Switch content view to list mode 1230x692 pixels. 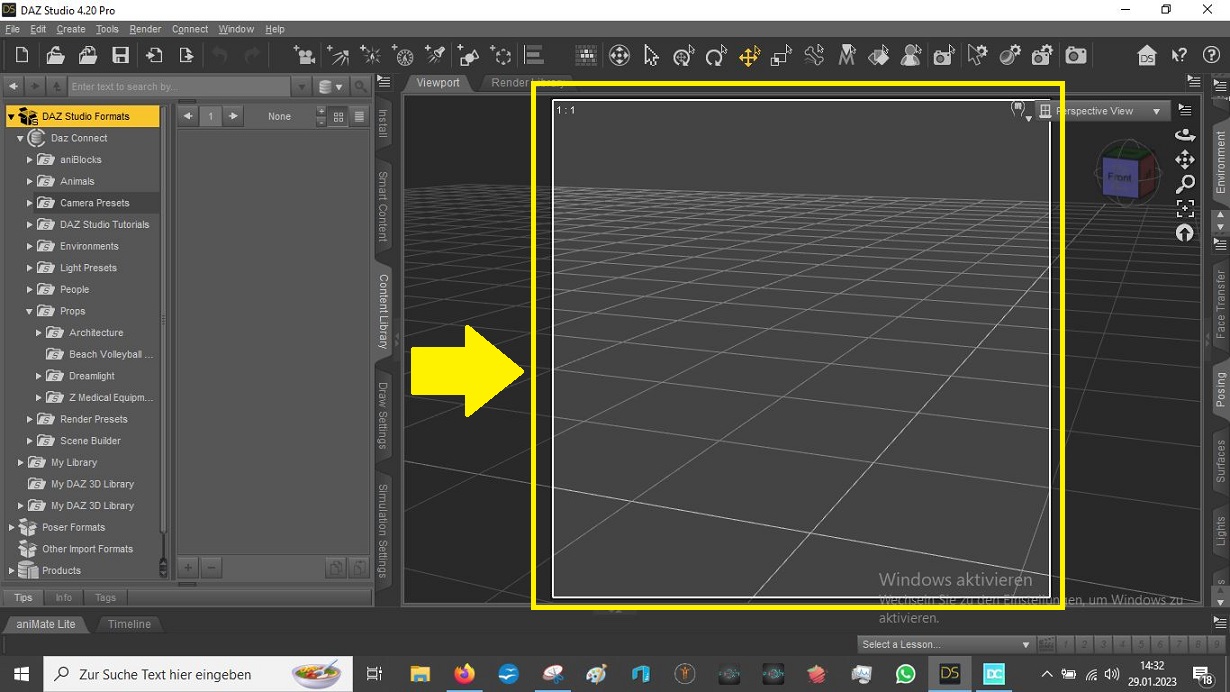pos(359,117)
